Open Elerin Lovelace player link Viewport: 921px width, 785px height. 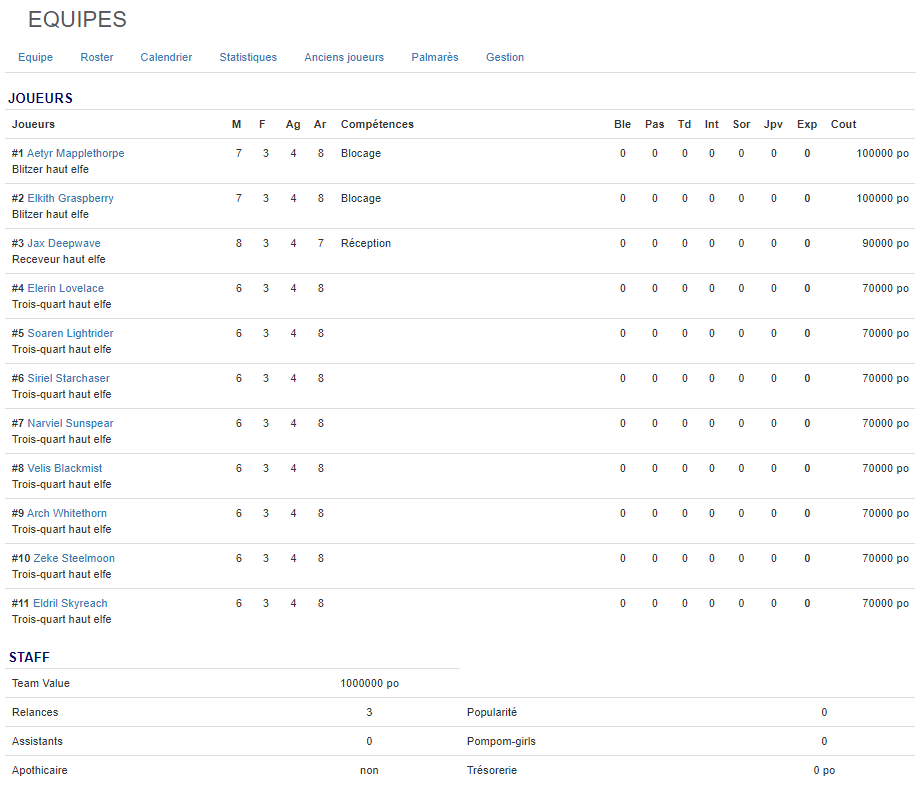(66, 289)
